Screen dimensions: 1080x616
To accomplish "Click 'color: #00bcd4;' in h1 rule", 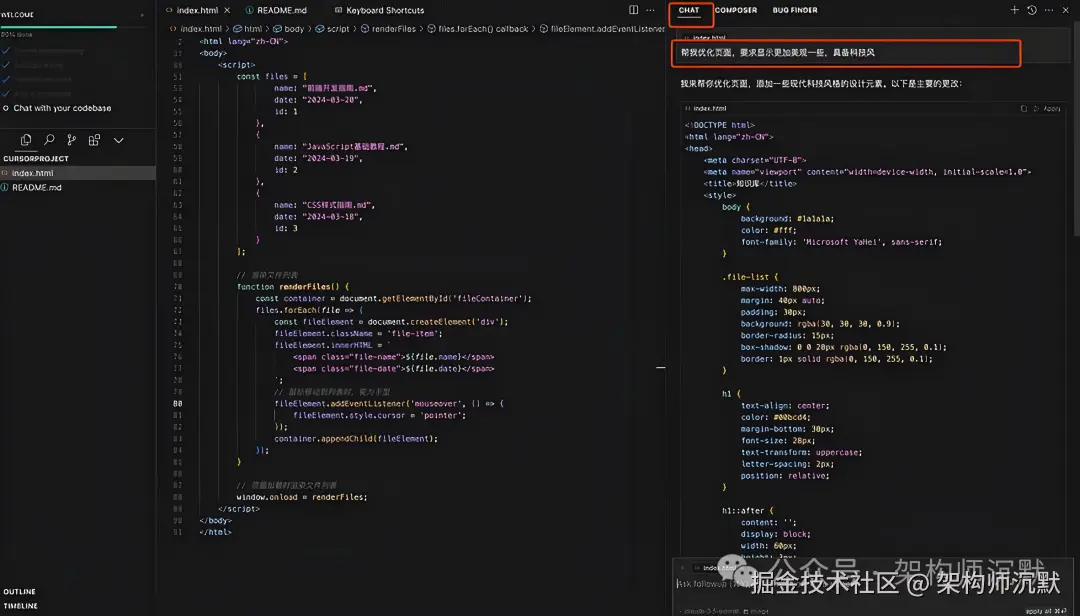I will coord(776,417).
